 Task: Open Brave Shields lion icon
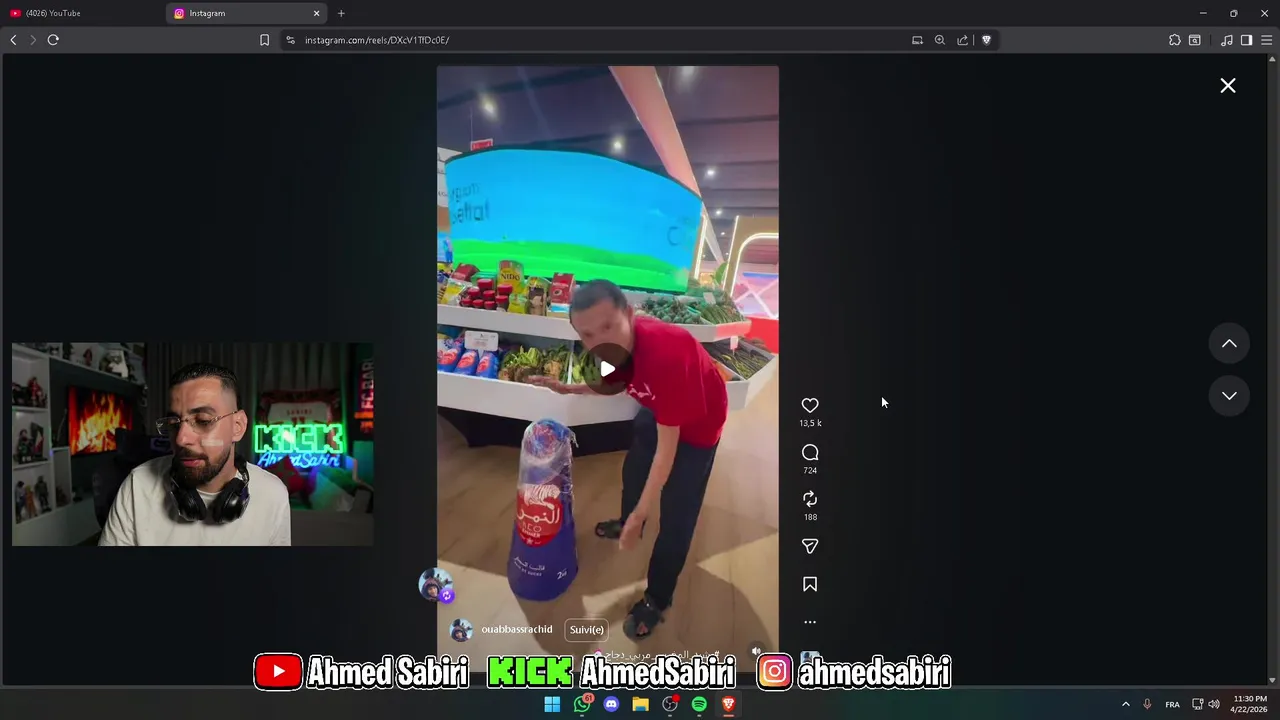click(x=986, y=40)
